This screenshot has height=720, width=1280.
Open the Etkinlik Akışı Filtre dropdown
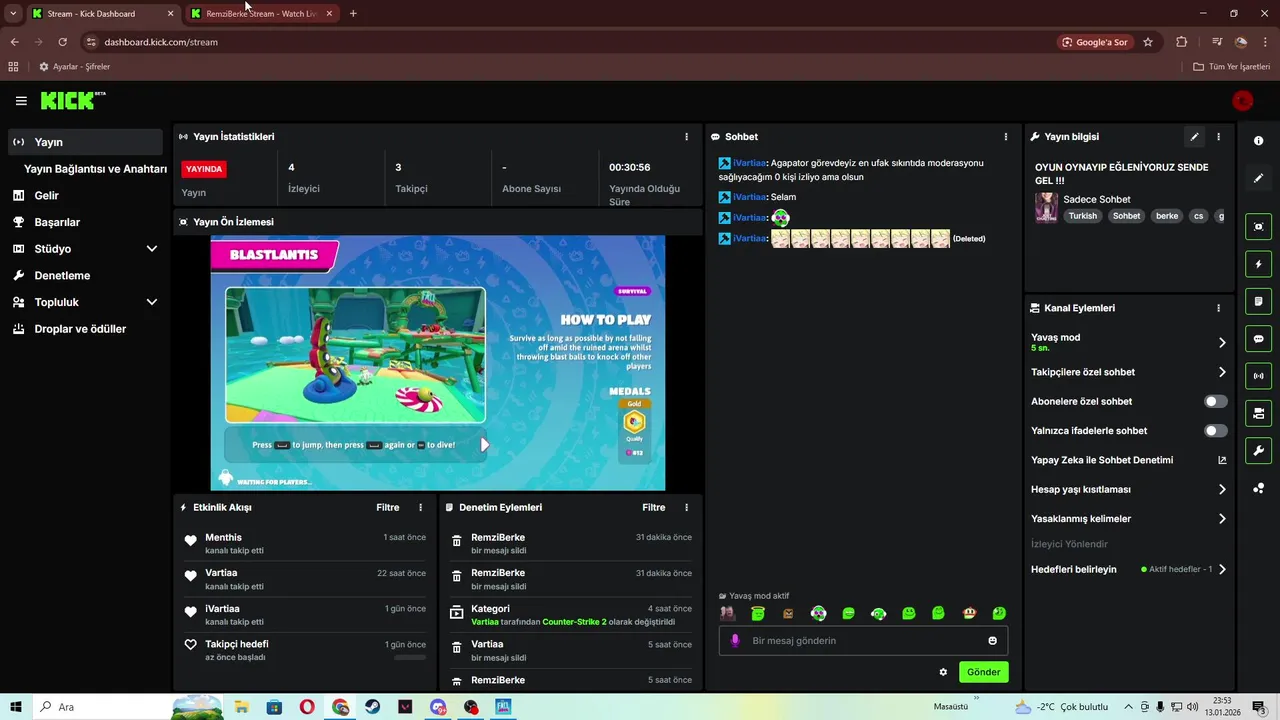click(x=388, y=508)
